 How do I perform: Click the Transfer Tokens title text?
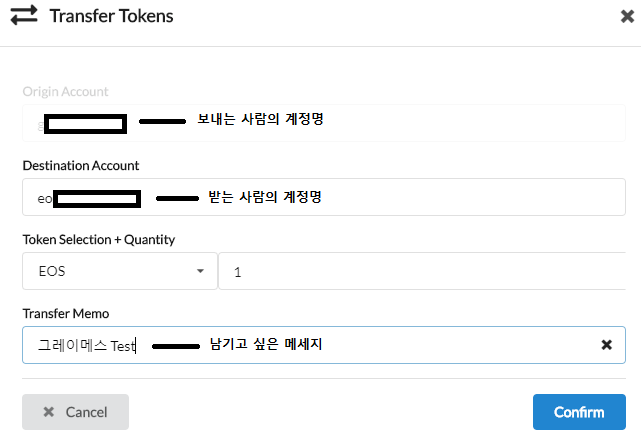pos(112,16)
